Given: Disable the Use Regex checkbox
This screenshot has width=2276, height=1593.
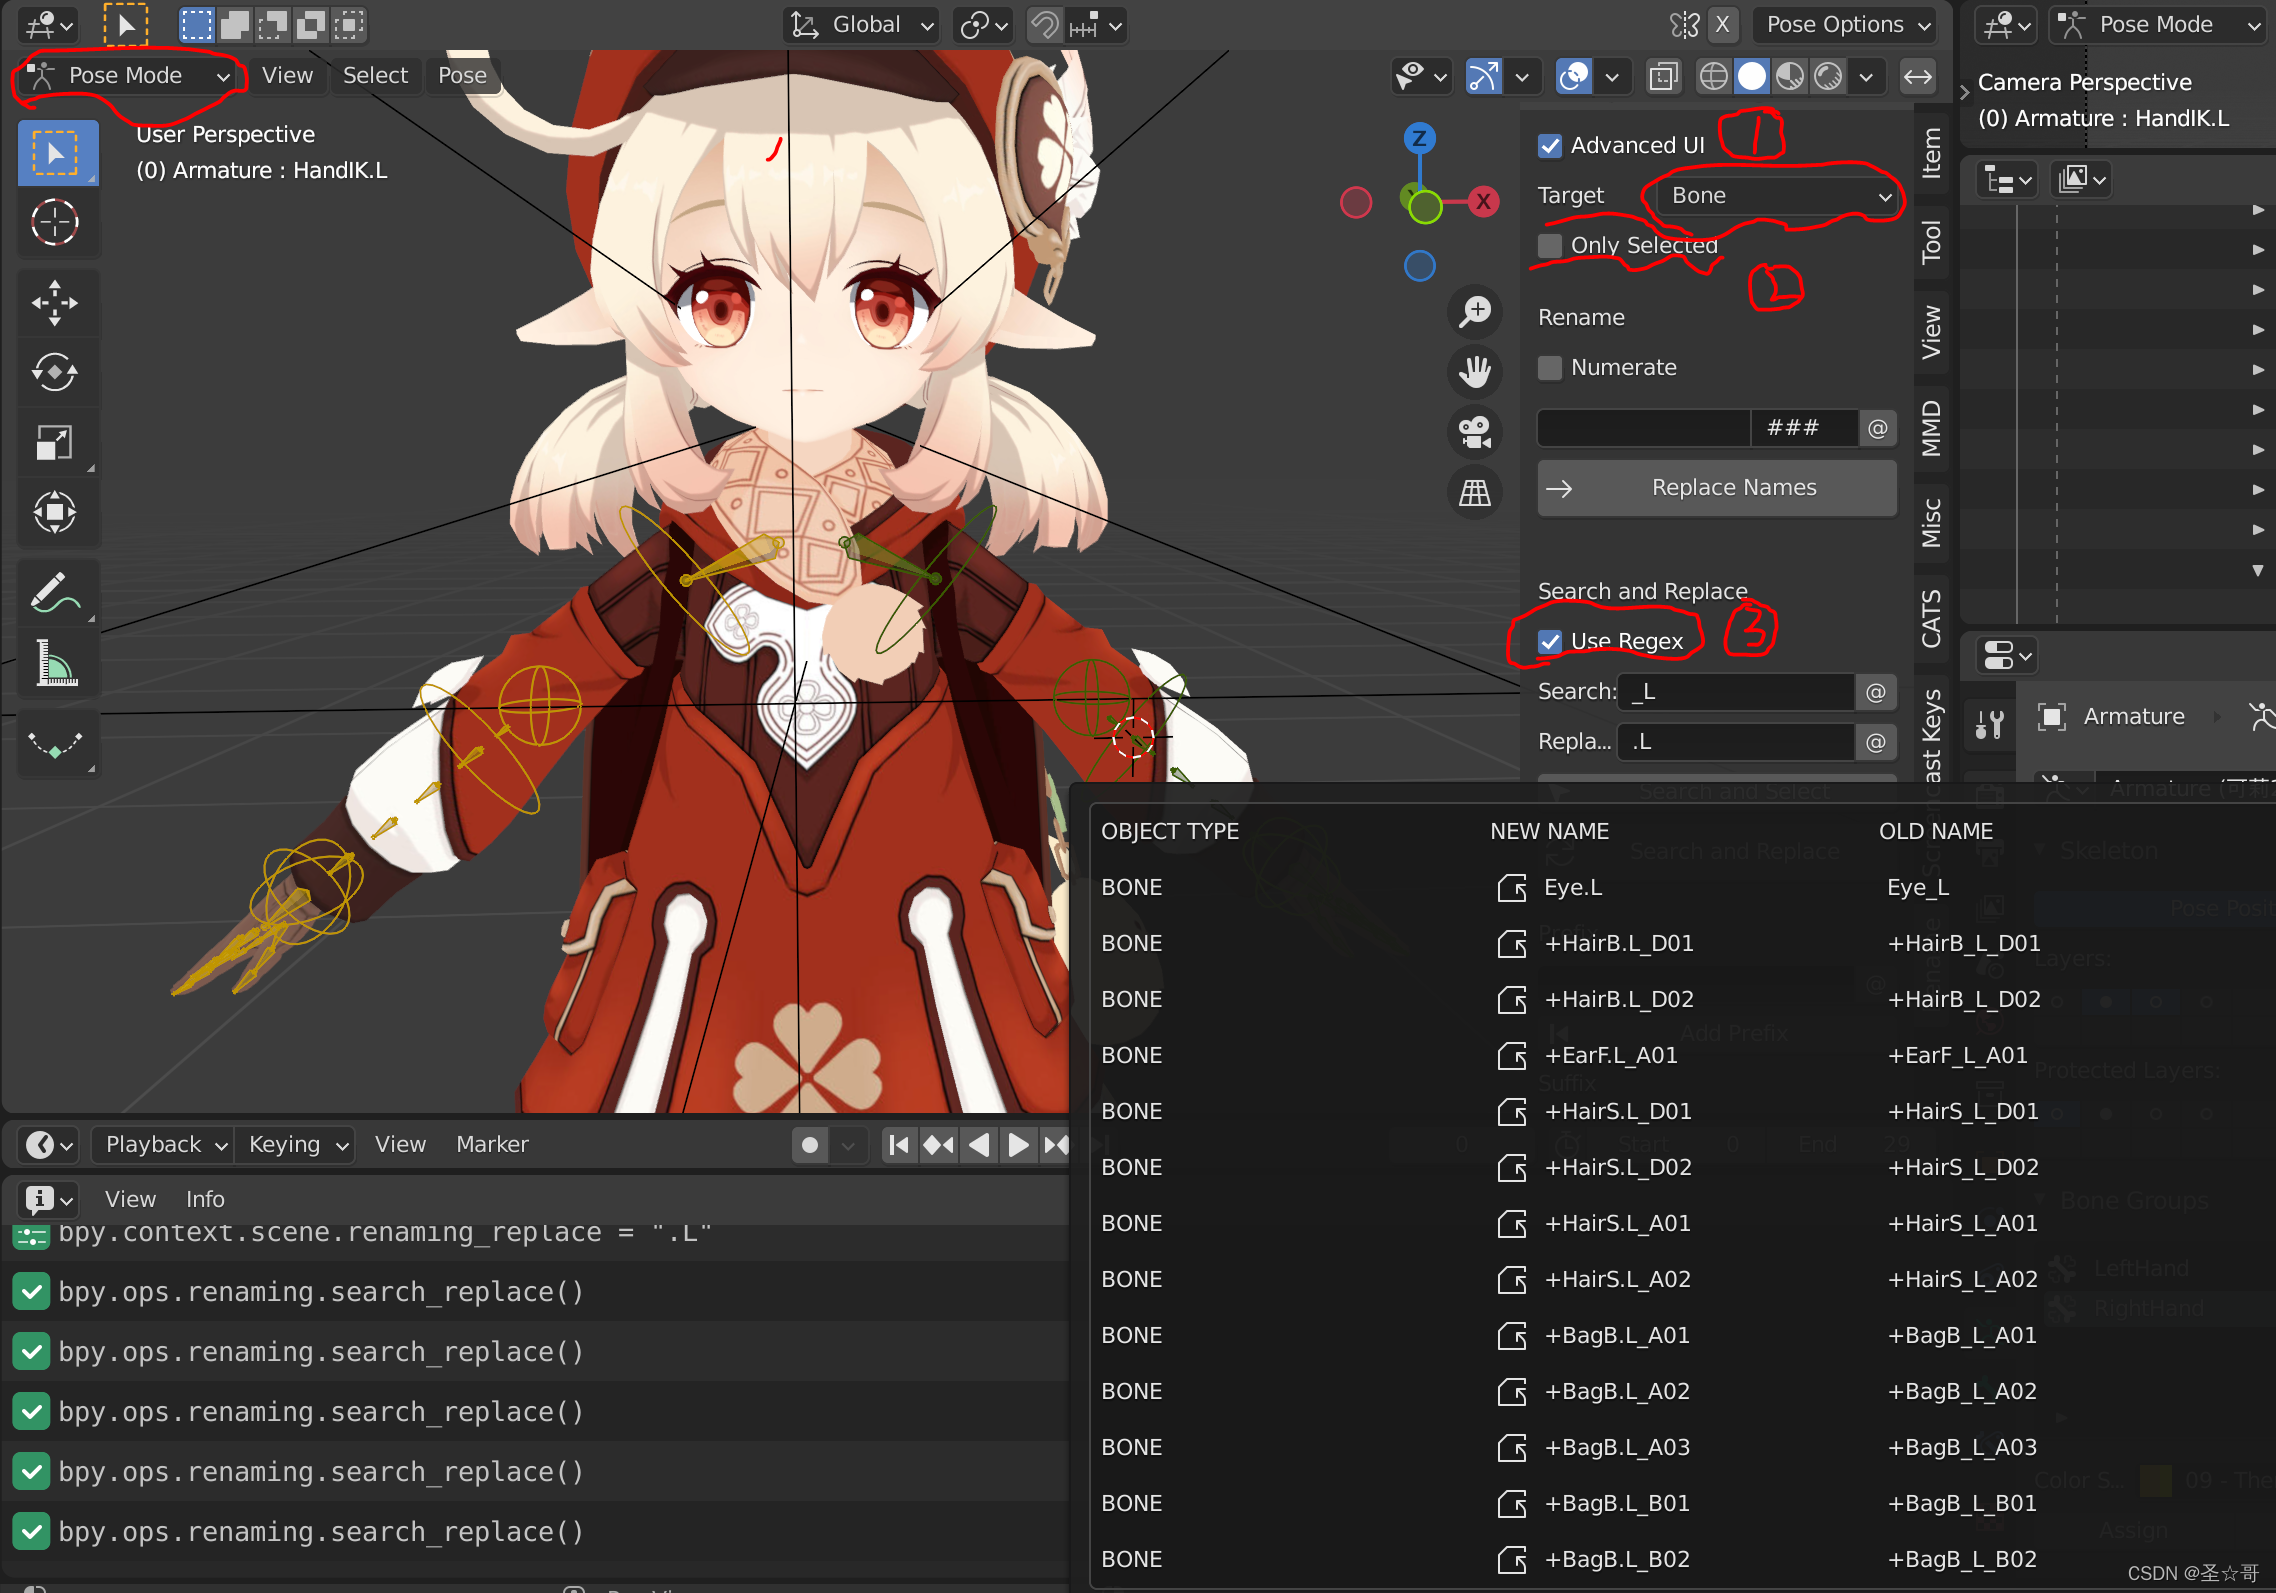Looking at the screenshot, I should (x=1550, y=642).
